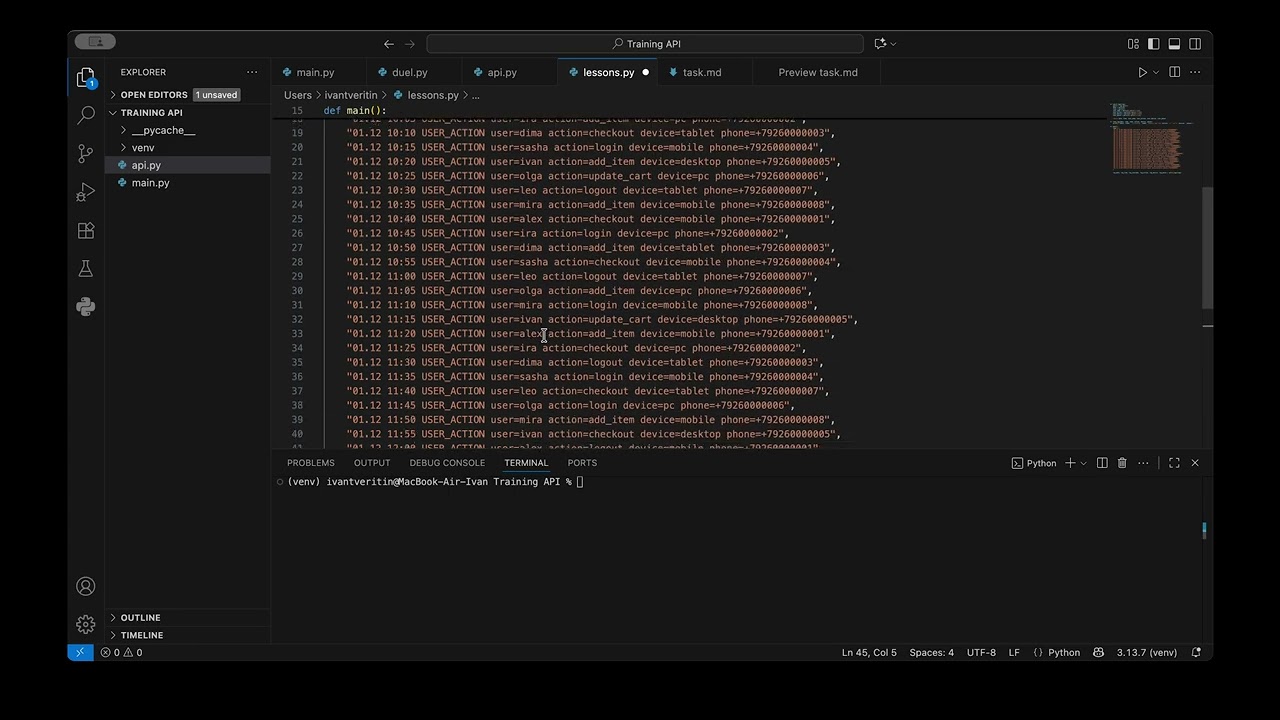Switch to the duel.py editor tab
1280x720 pixels.
pyautogui.click(x=409, y=72)
